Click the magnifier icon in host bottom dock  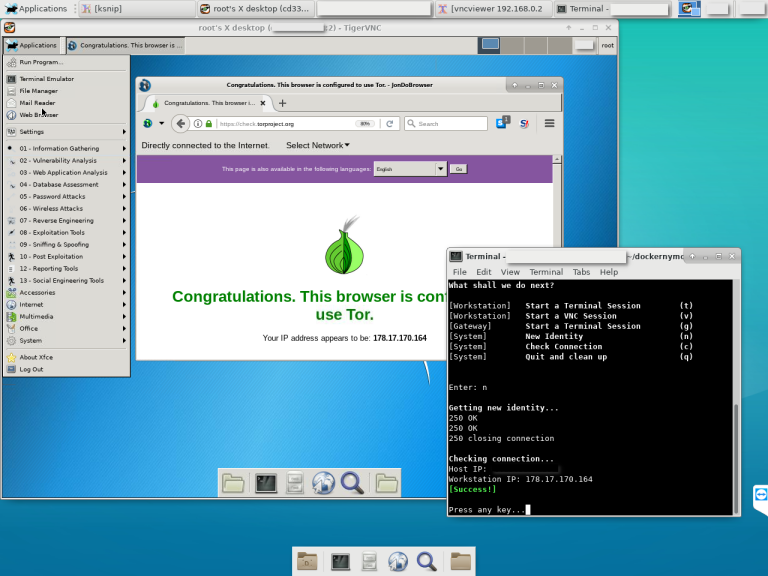point(426,561)
